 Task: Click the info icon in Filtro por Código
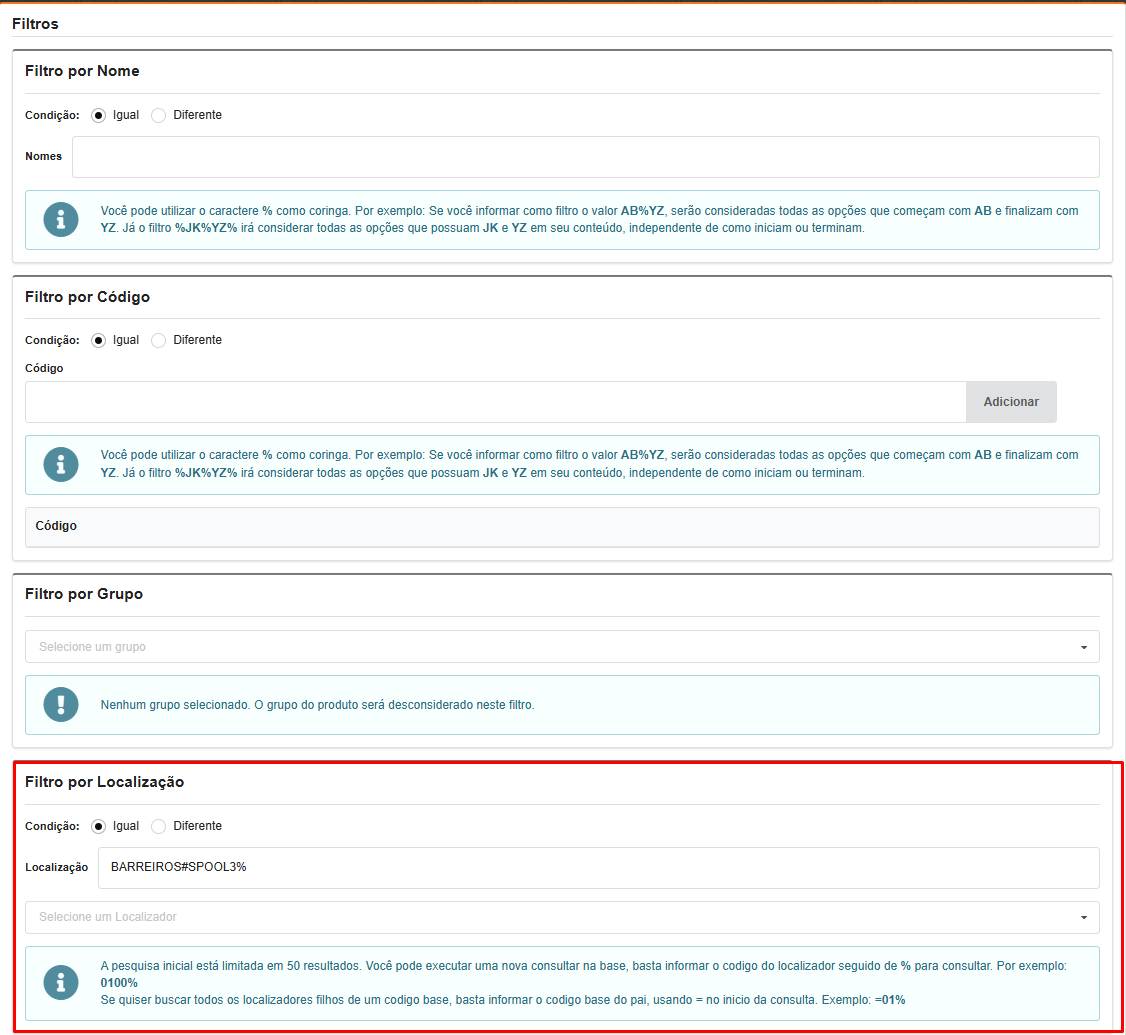(61, 464)
